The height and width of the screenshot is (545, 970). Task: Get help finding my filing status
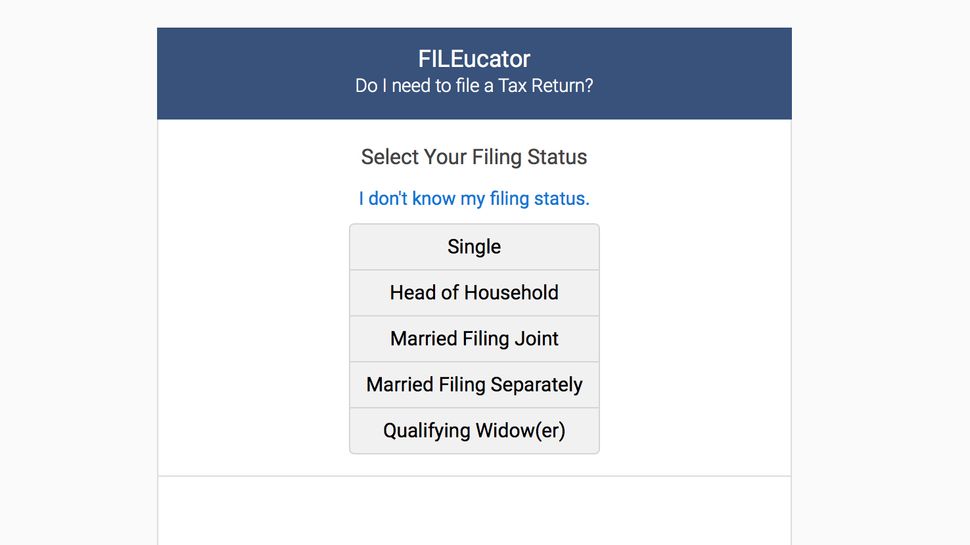pos(474,198)
